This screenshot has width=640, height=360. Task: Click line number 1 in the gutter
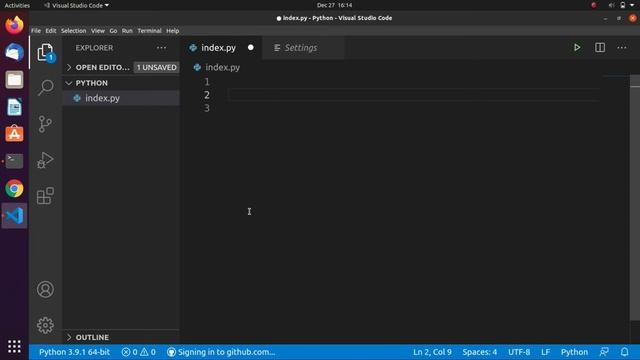pos(207,82)
